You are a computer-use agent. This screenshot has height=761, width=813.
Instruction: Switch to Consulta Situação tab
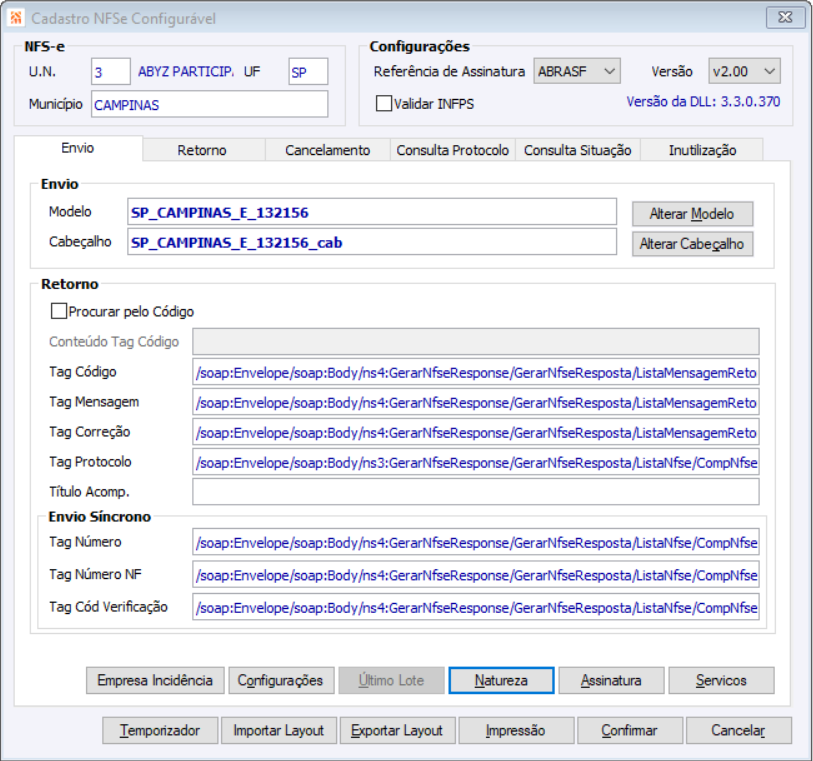pyautogui.click(x=578, y=150)
